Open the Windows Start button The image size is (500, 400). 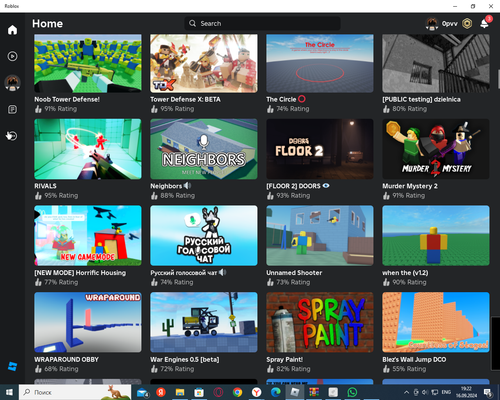click(x=9, y=392)
